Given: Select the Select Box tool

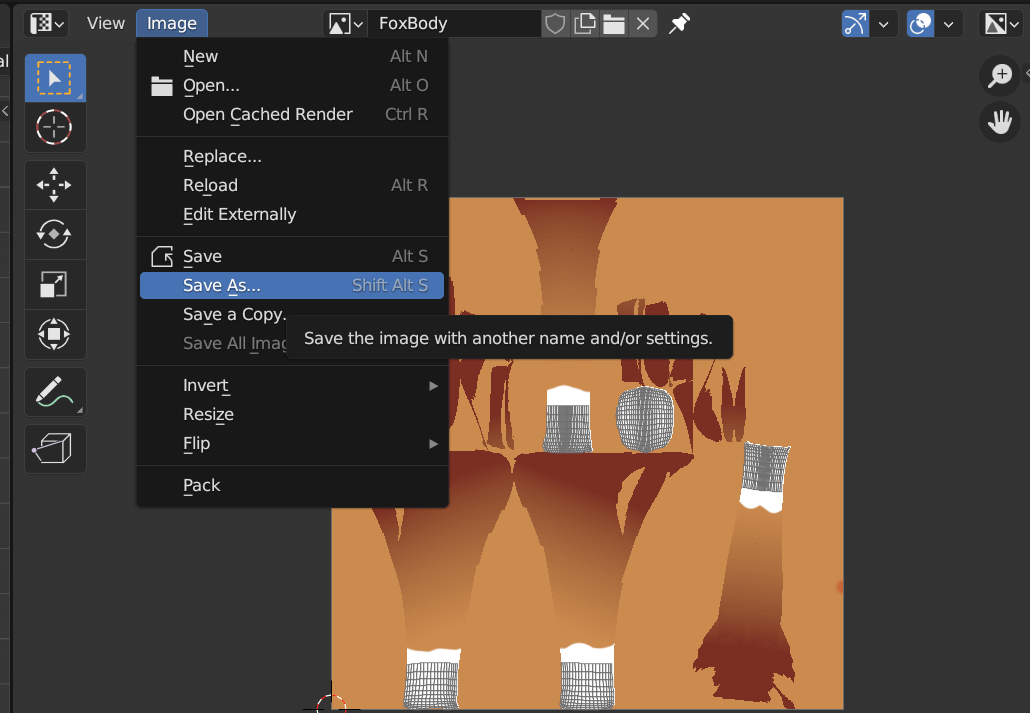Looking at the screenshot, I should point(55,78).
